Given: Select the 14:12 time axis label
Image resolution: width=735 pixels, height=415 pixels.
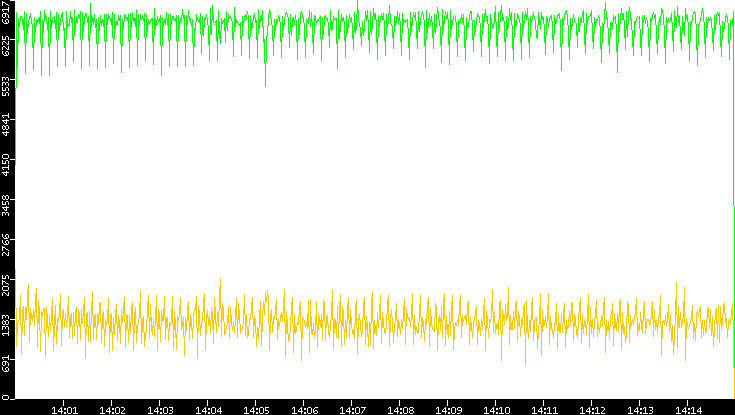Looking at the screenshot, I should [592, 410].
